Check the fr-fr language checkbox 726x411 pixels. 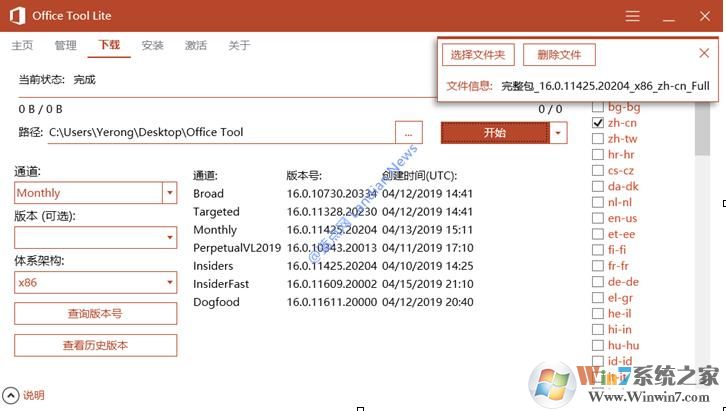598,266
